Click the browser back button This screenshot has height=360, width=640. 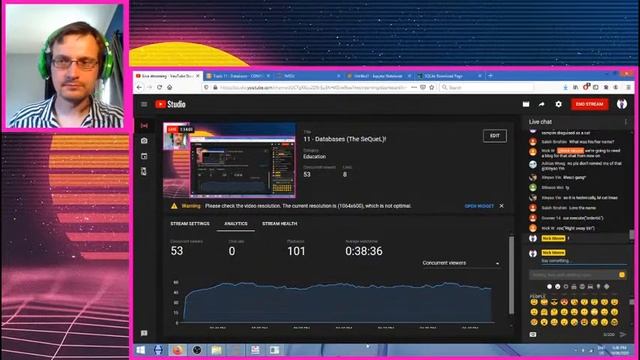point(140,87)
